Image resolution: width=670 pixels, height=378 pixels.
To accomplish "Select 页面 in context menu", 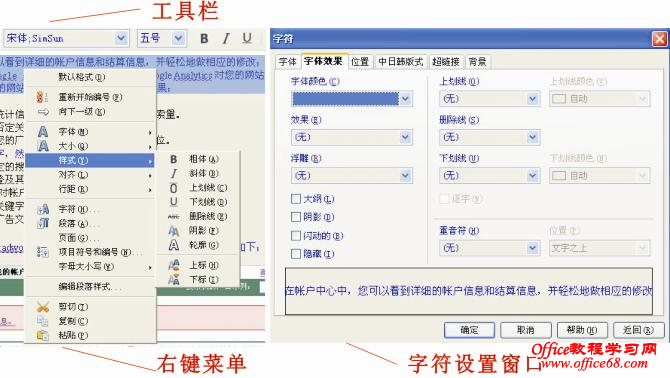I will click(x=90, y=238).
